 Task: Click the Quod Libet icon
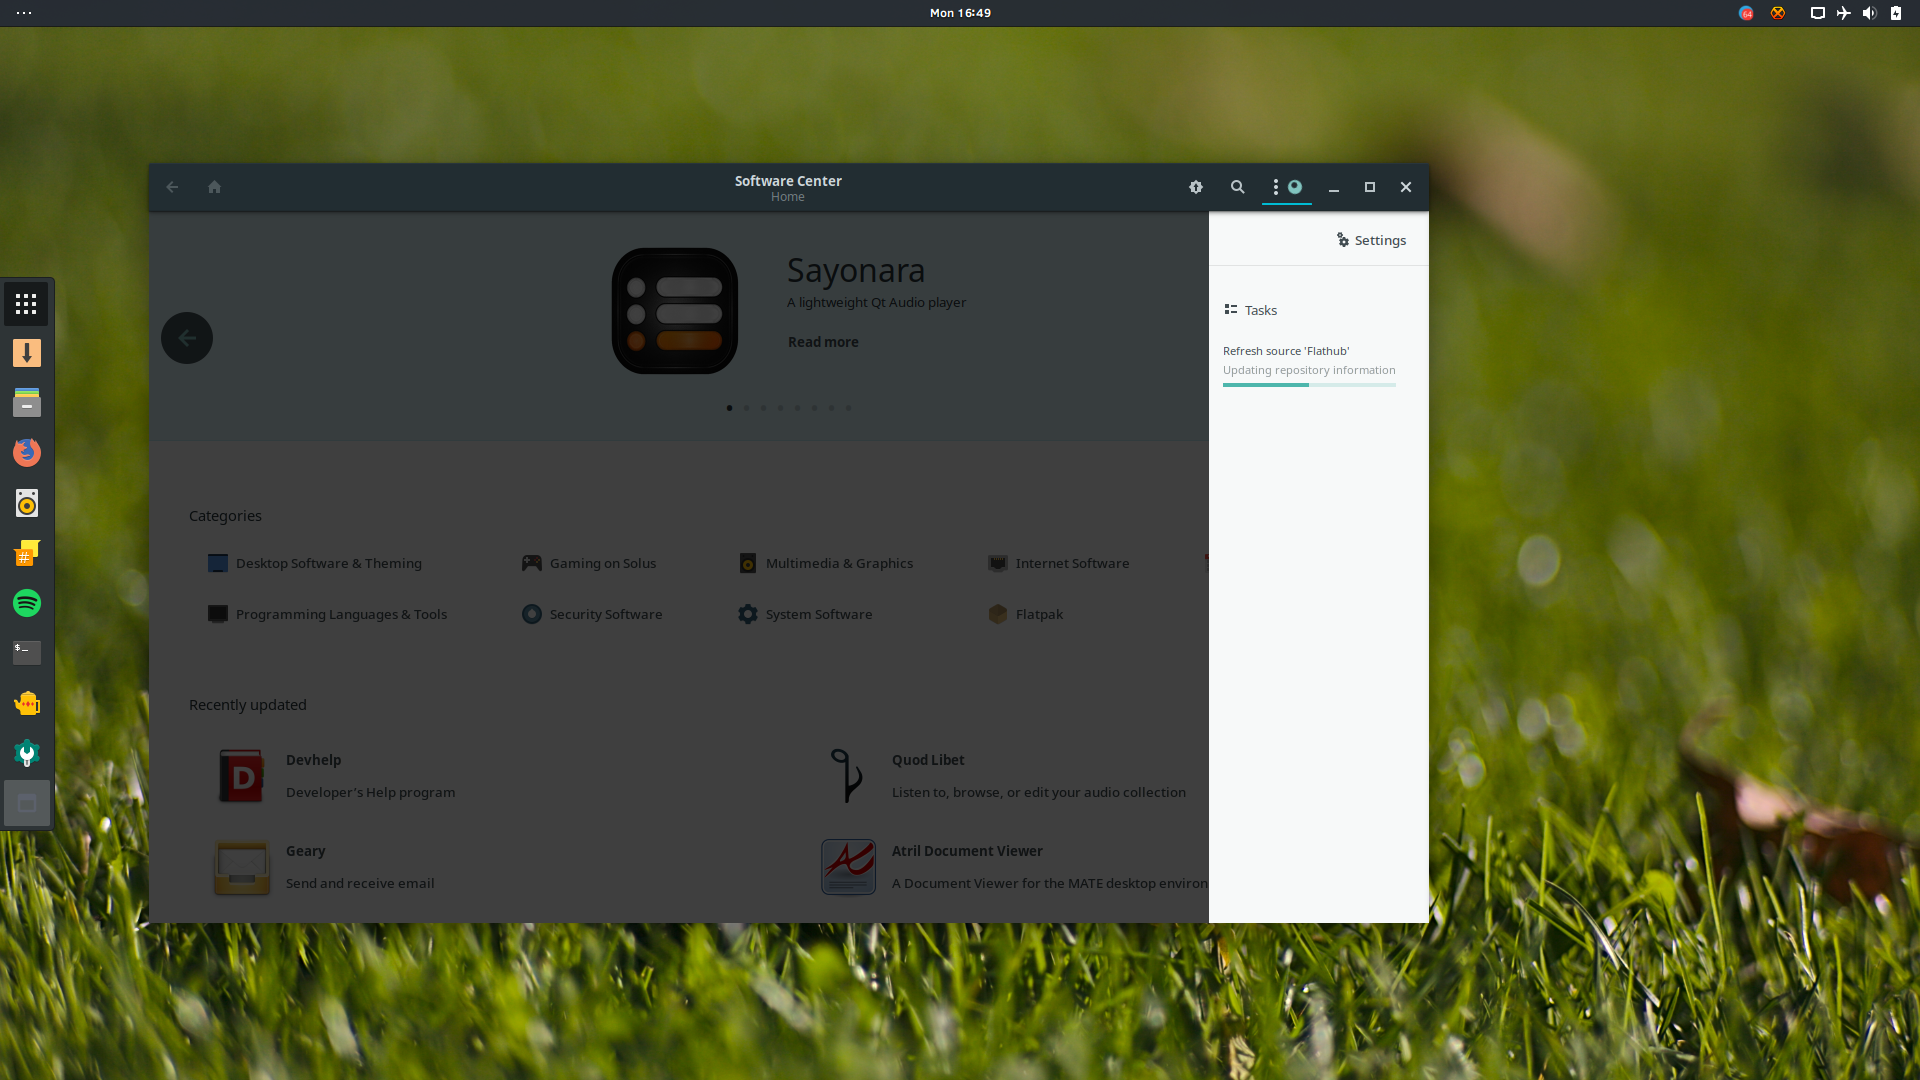tap(847, 776)
